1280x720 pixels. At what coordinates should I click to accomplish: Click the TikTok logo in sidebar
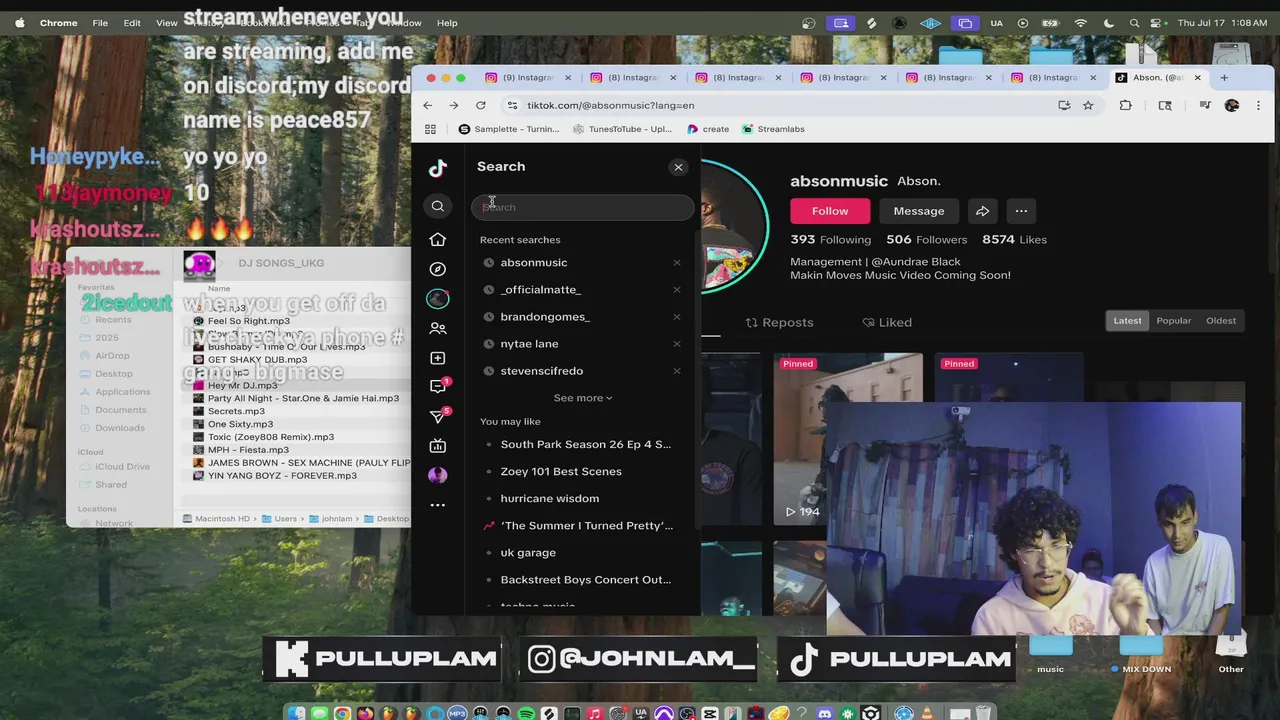click(x=438, y=168)
